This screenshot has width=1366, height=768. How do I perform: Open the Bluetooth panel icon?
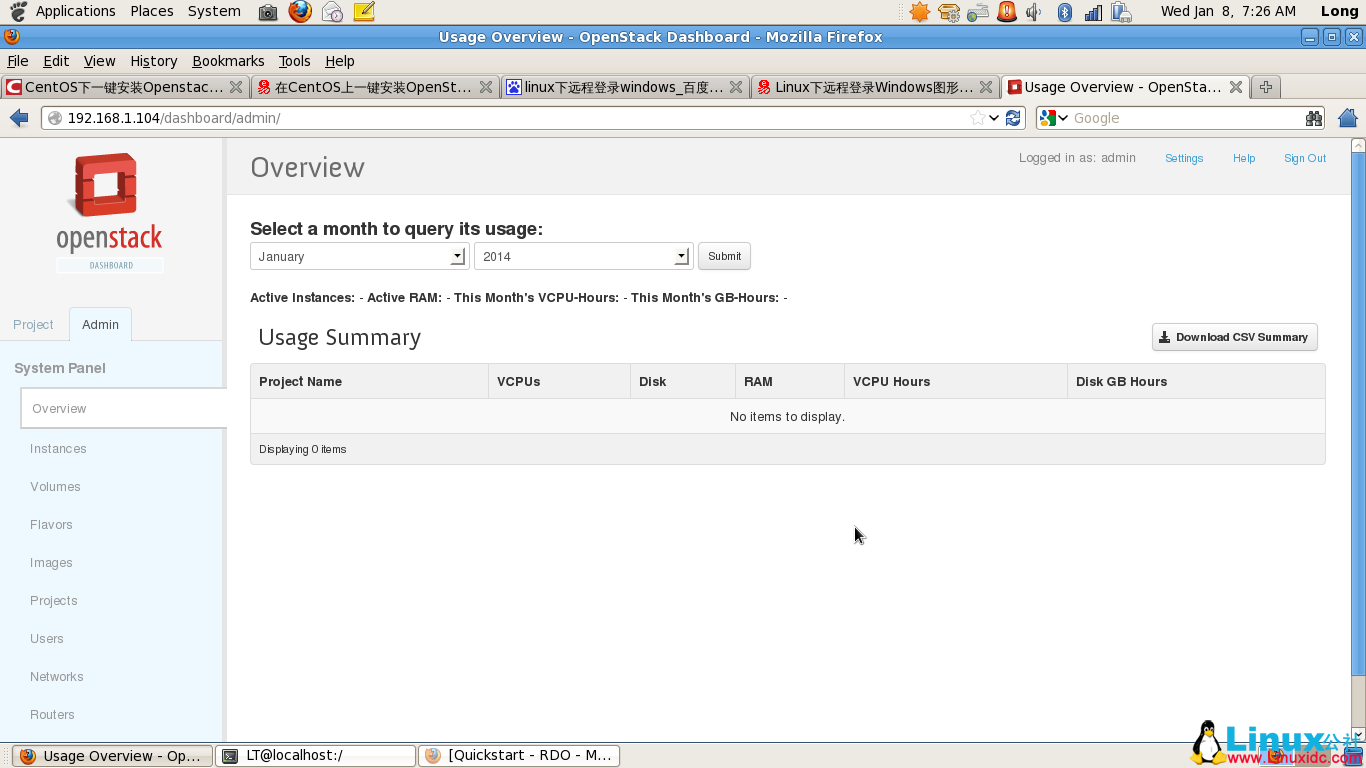point(1063,11)
